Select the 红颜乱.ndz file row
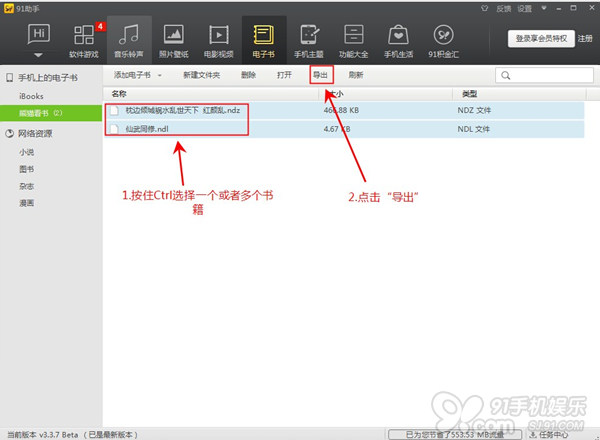Viewport: 600px width, 440px height. point(344,111)
